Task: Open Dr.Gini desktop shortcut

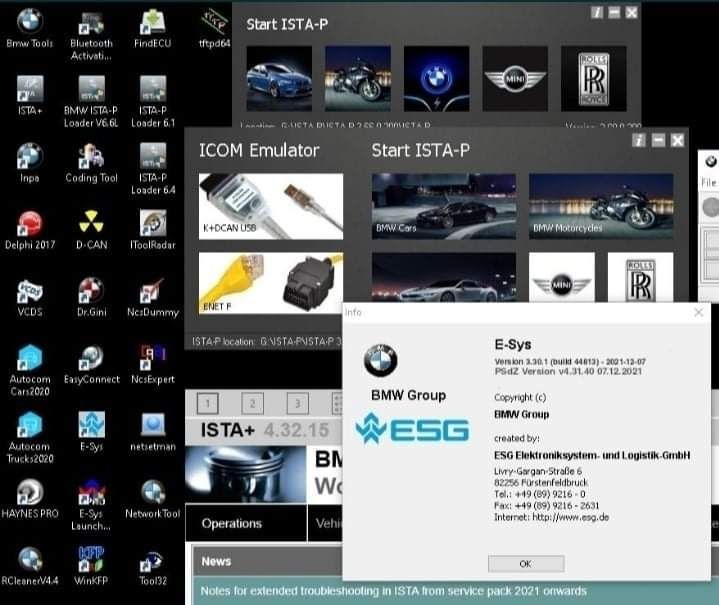Action: (x=91, y=297)
